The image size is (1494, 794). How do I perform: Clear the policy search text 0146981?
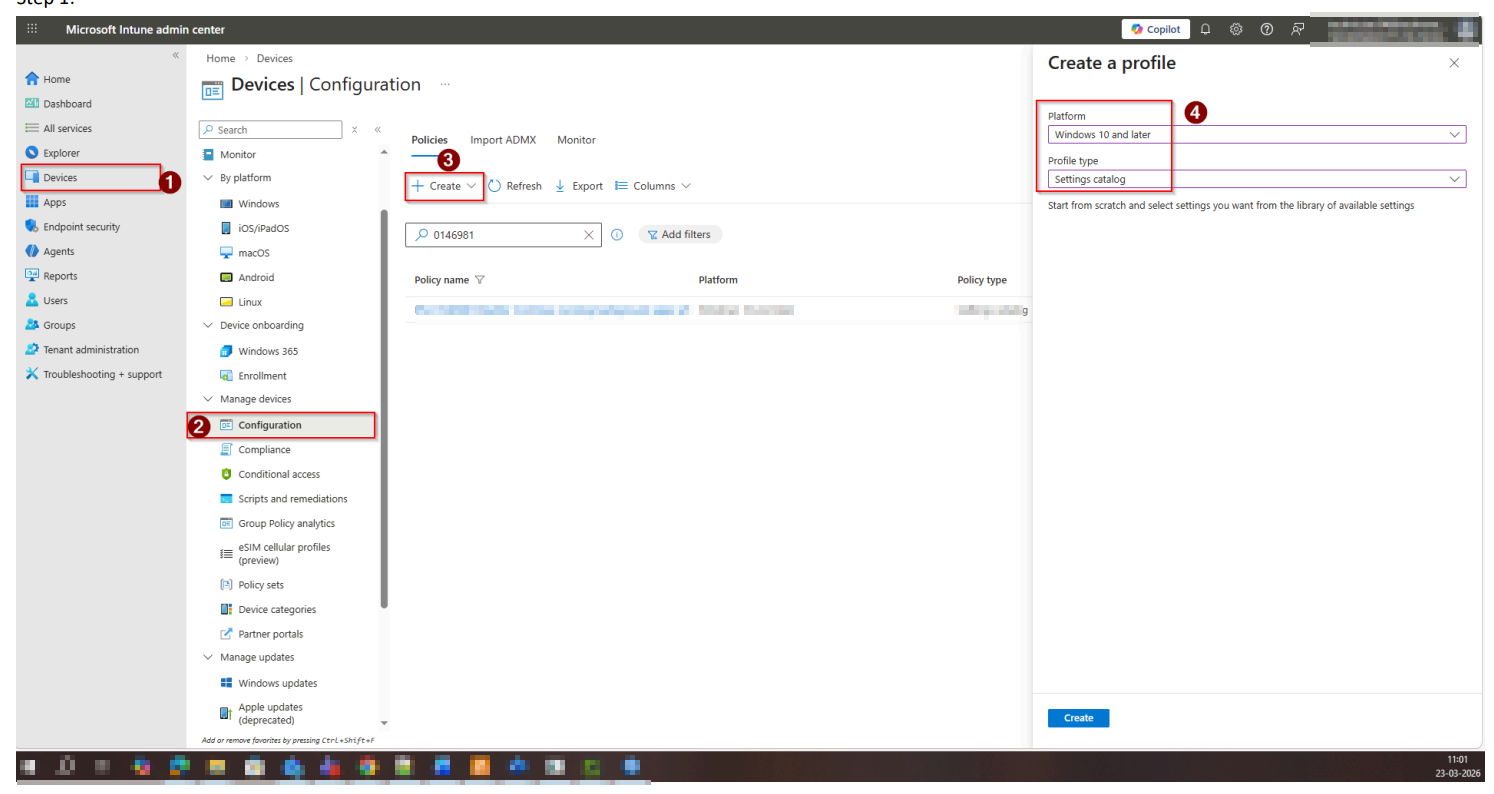589,235
